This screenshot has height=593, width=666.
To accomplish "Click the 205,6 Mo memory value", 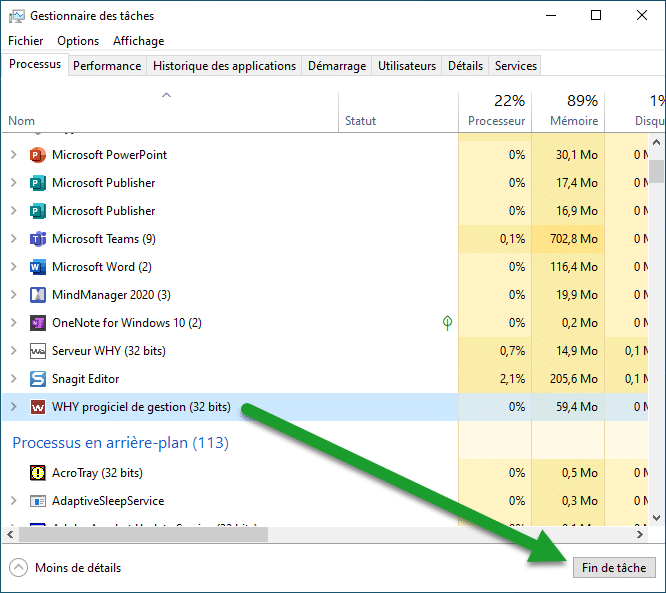I will (x=574, y=379).
